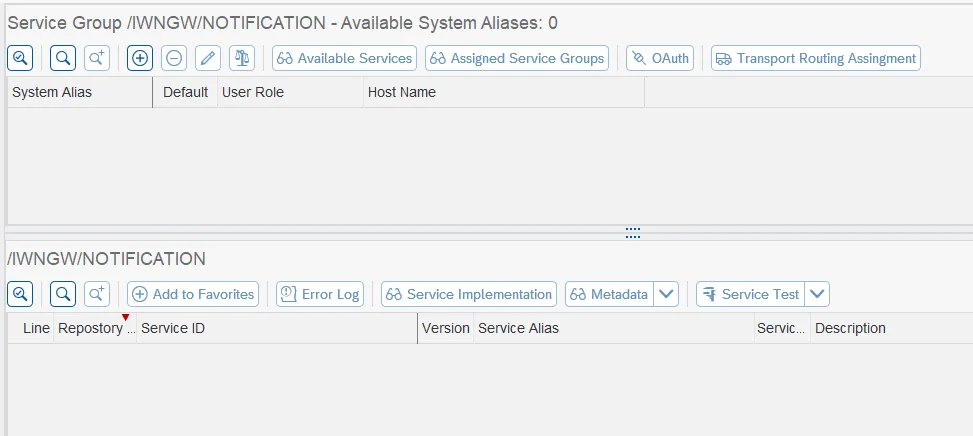
Task: Expand the Service Test dropdown arrow
Action: coord(817,294)
